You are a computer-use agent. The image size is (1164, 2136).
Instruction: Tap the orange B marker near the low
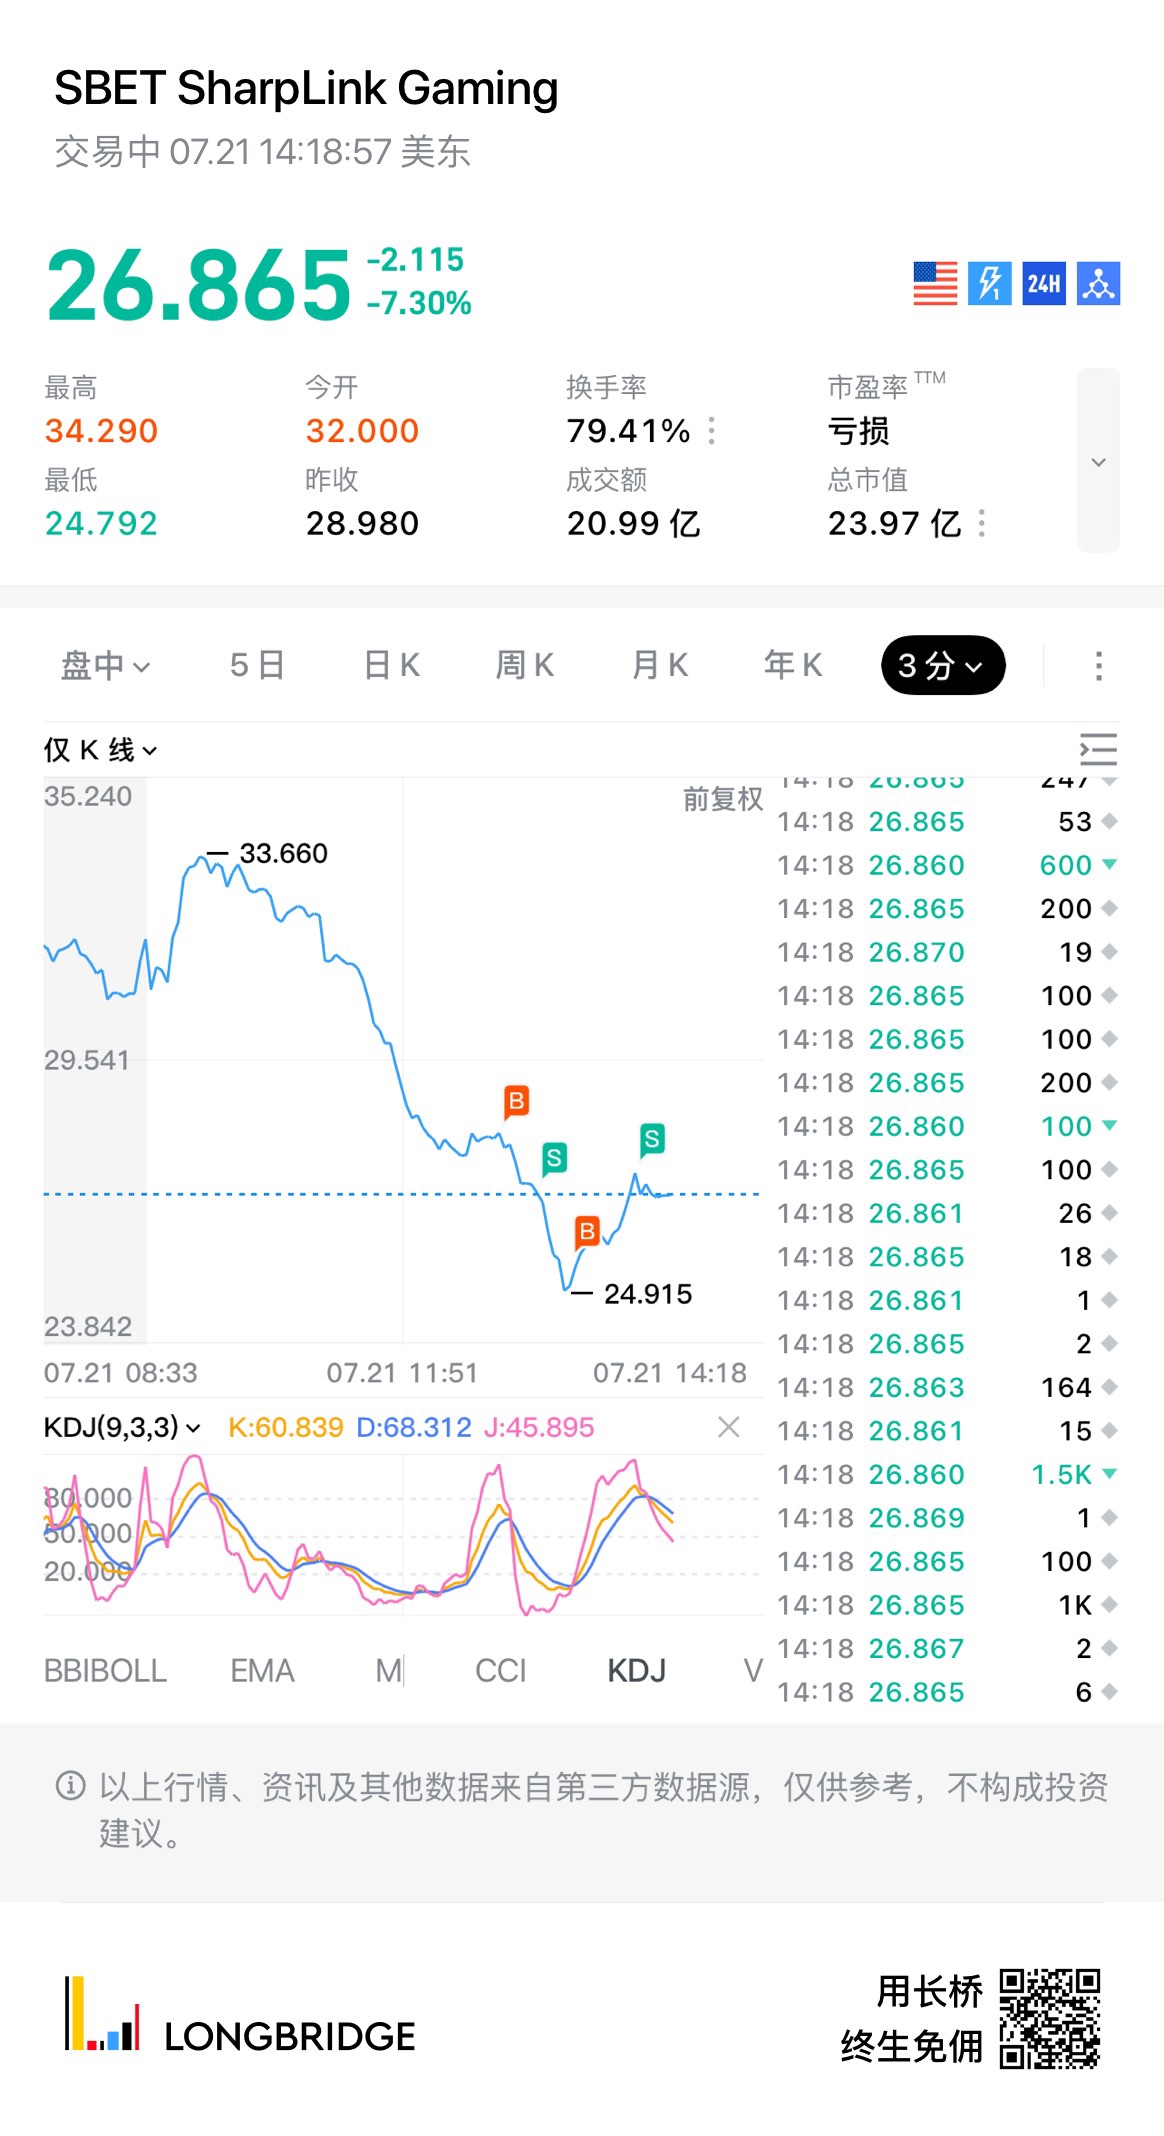click(x=587, y=1232)
